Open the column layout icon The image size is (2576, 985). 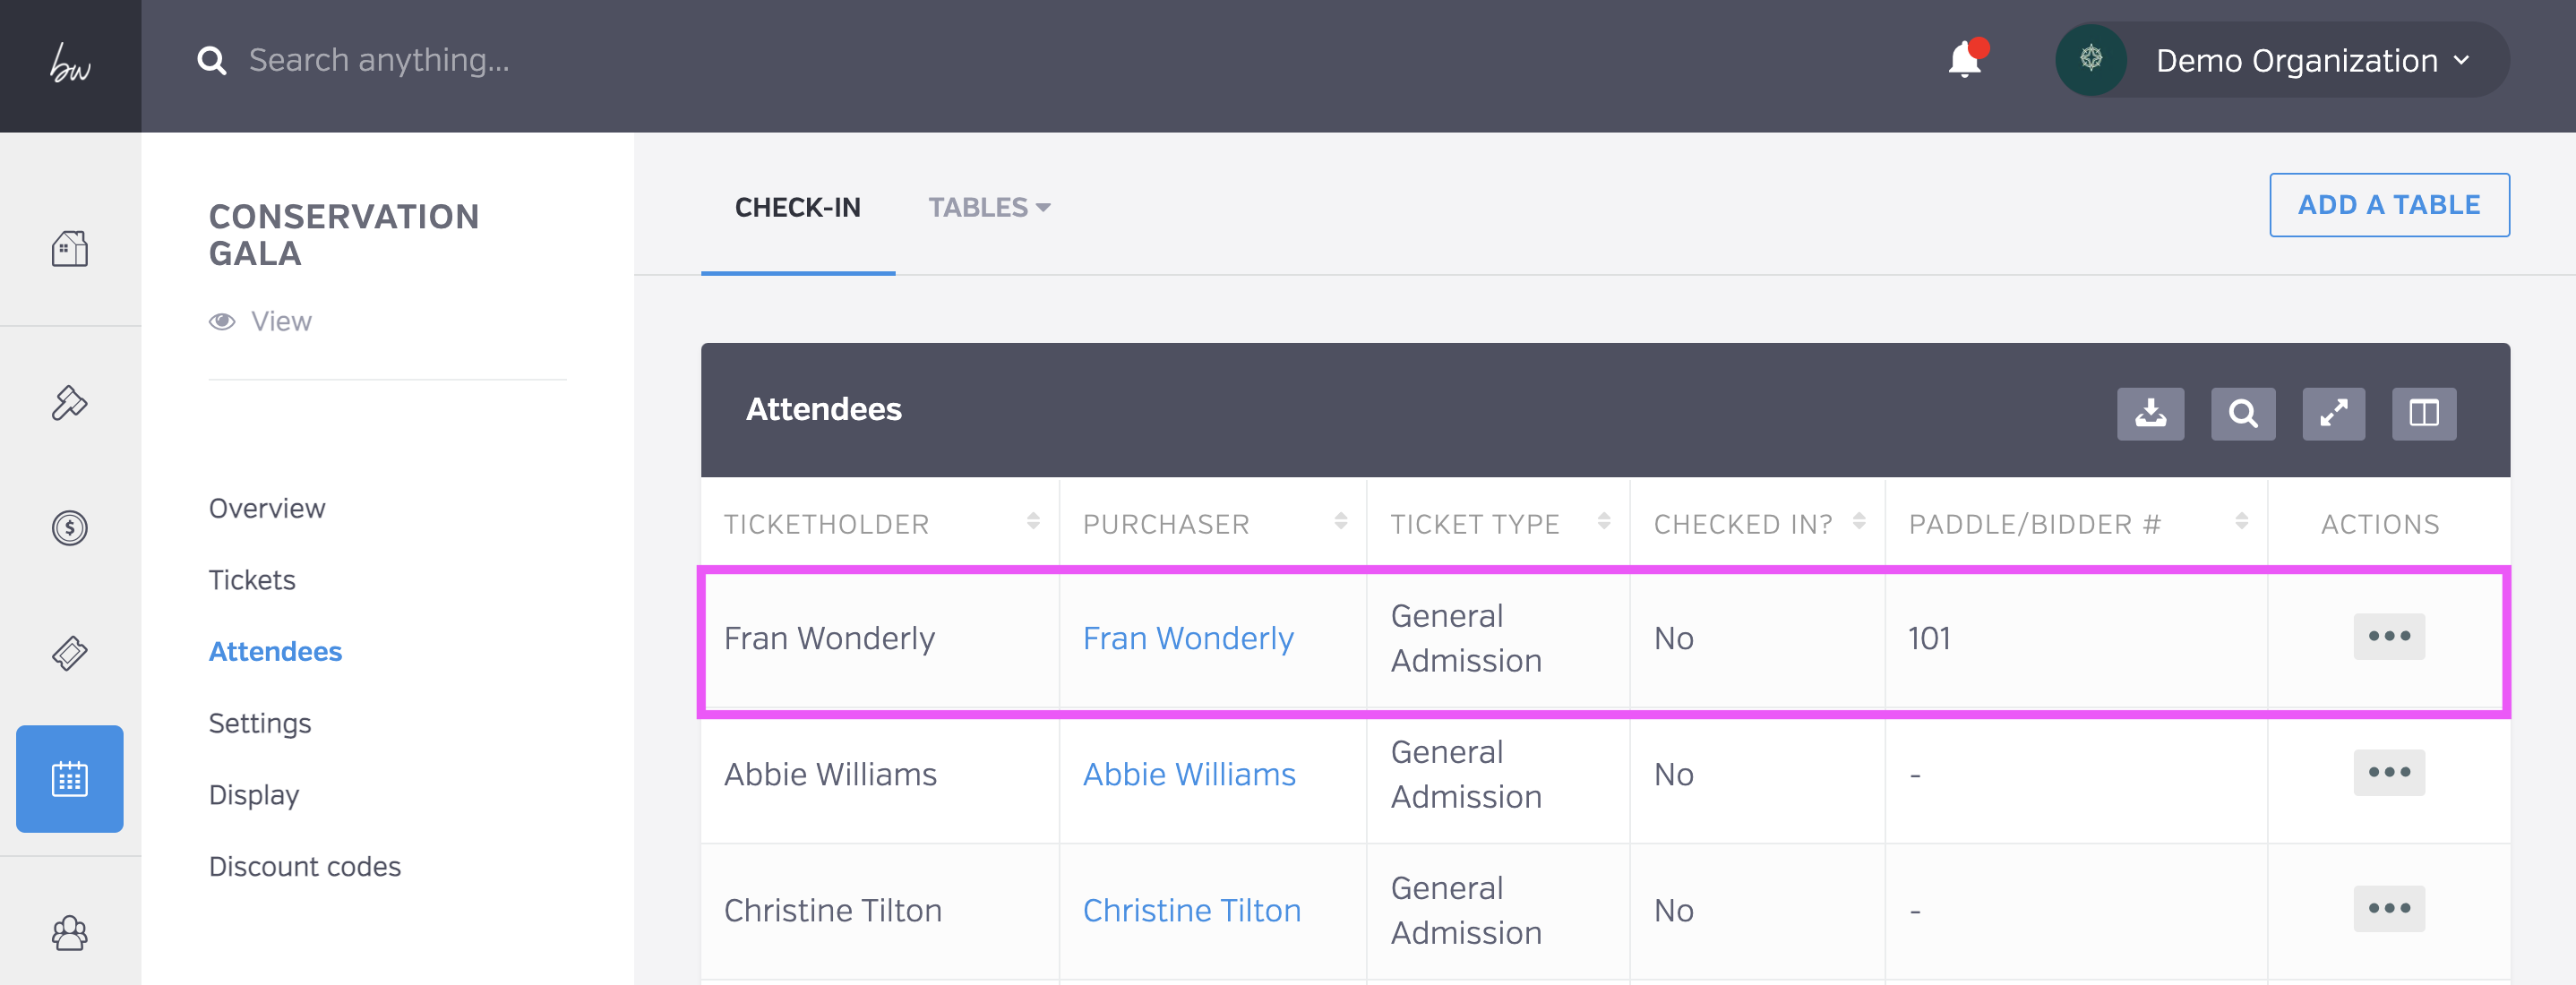(2423, 413)
